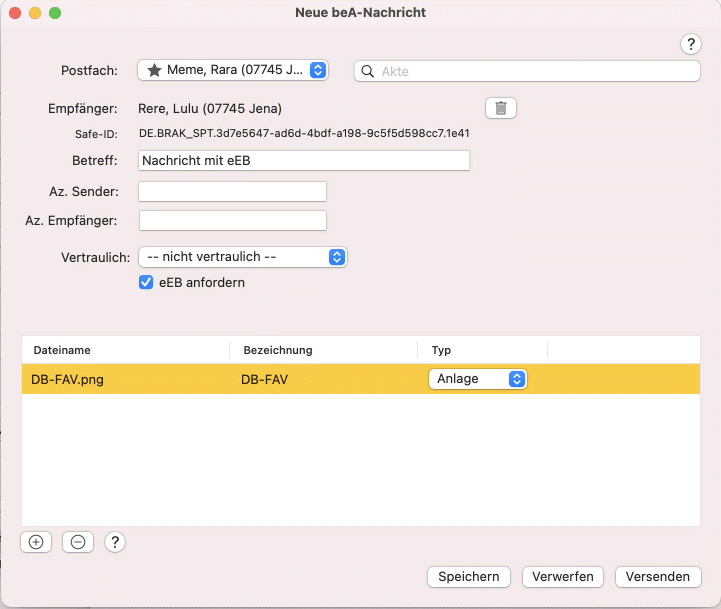The width and height of the screenshot is (721, 609).
Task: Click the star icon in Postfach selector
Action: tap(154, 70)
